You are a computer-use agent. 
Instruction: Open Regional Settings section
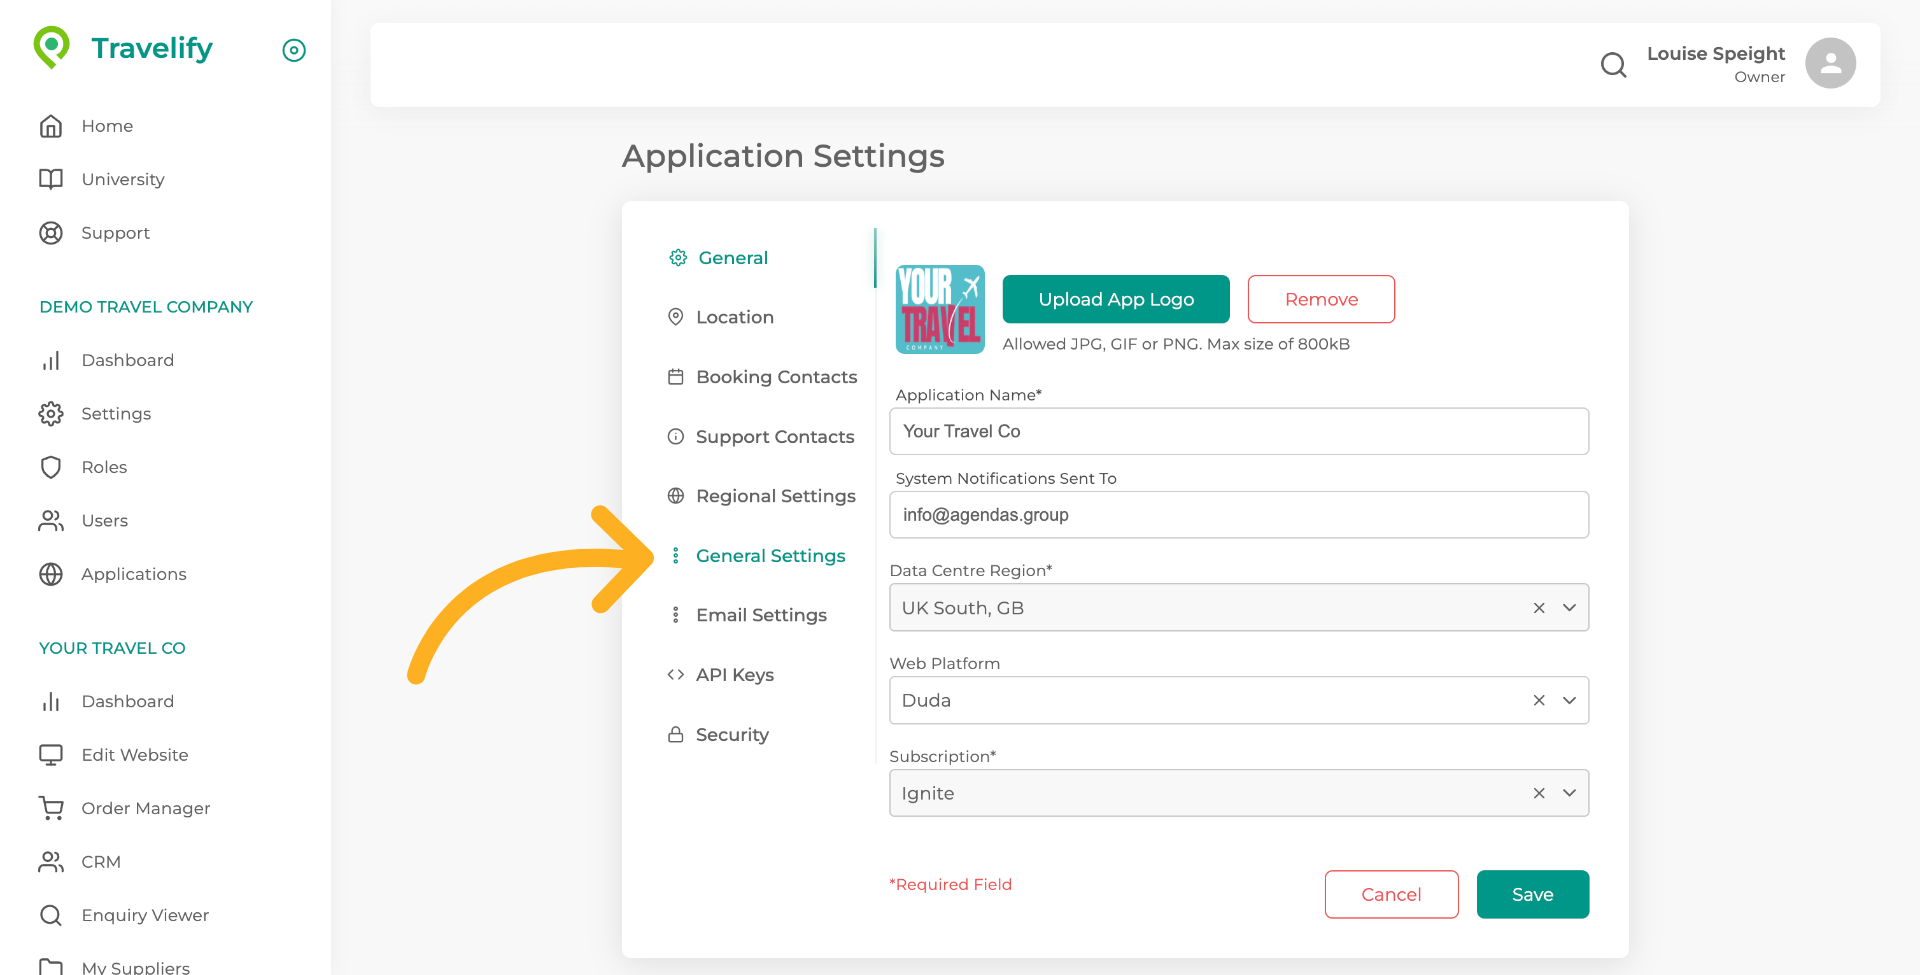[776, 495]
